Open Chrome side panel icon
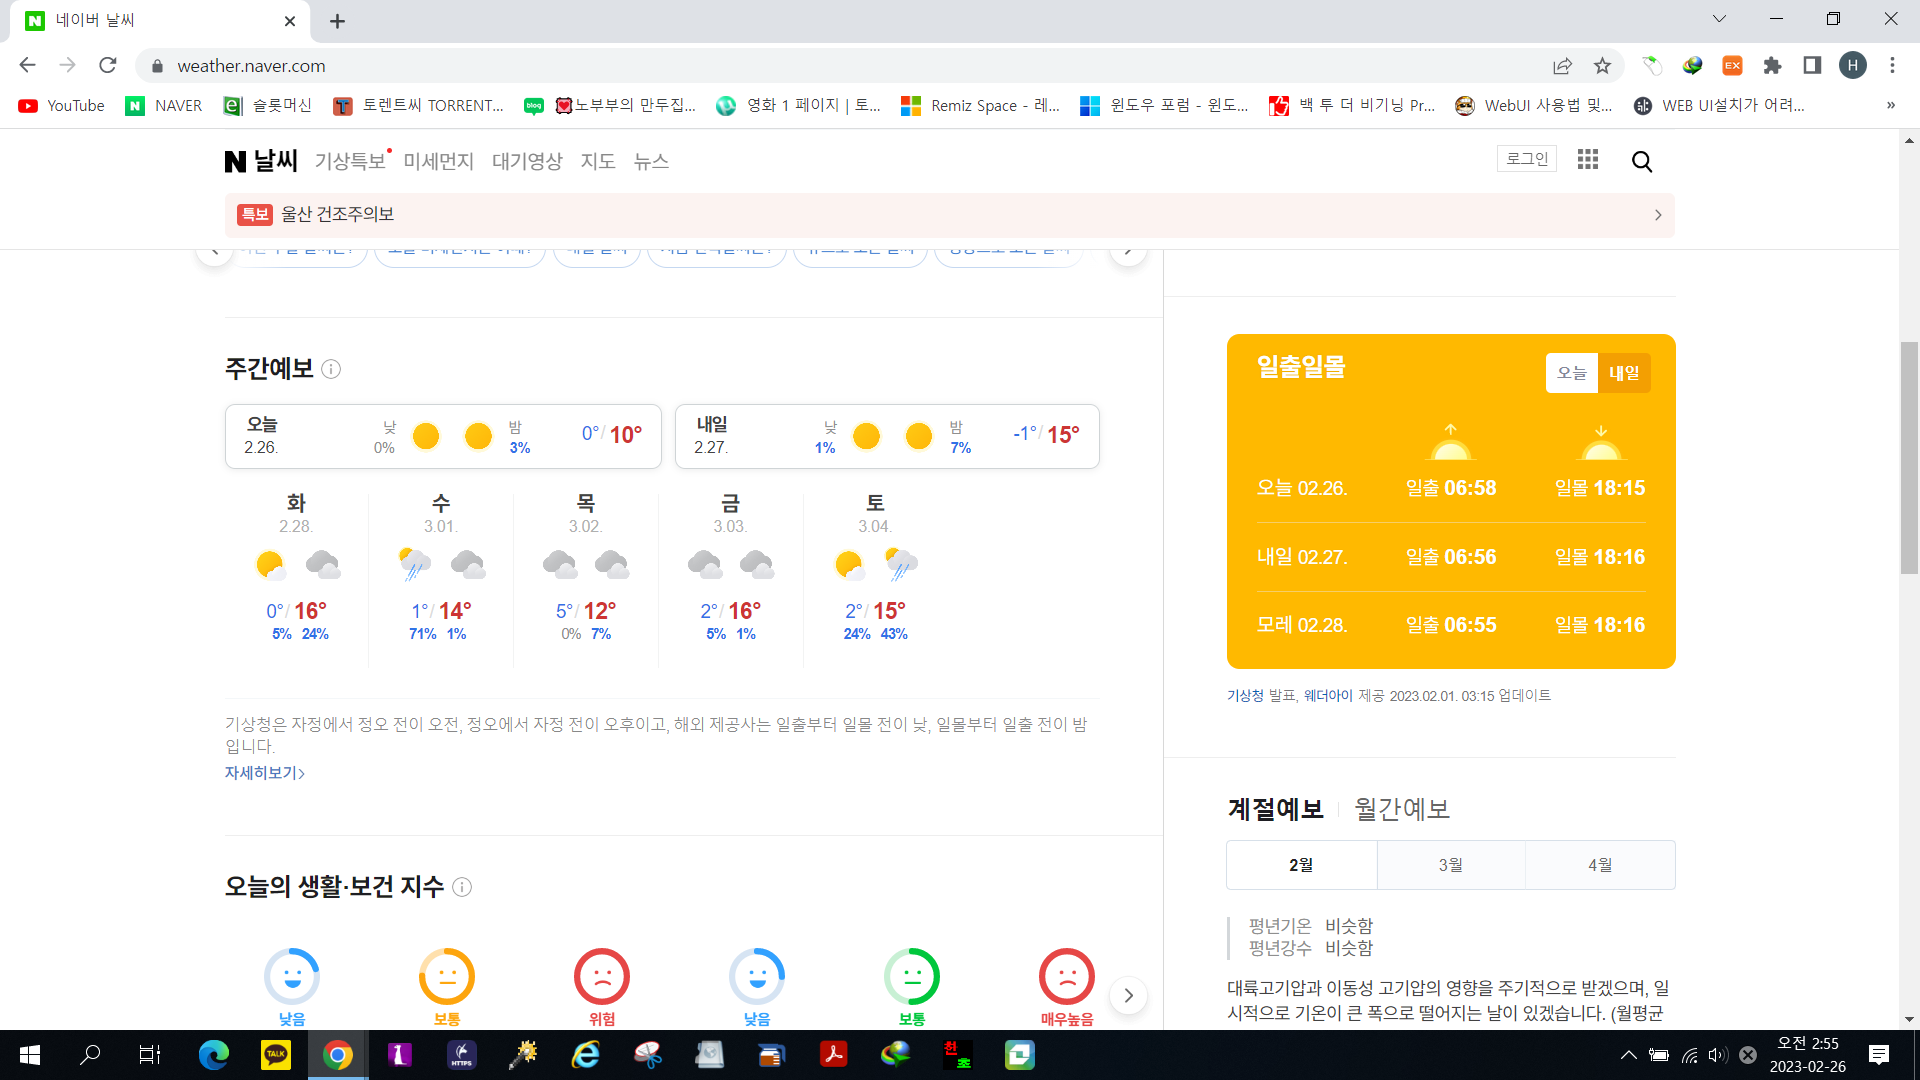The height and width of the screenshot is (1080, 1920). [x=1812, y=66]
